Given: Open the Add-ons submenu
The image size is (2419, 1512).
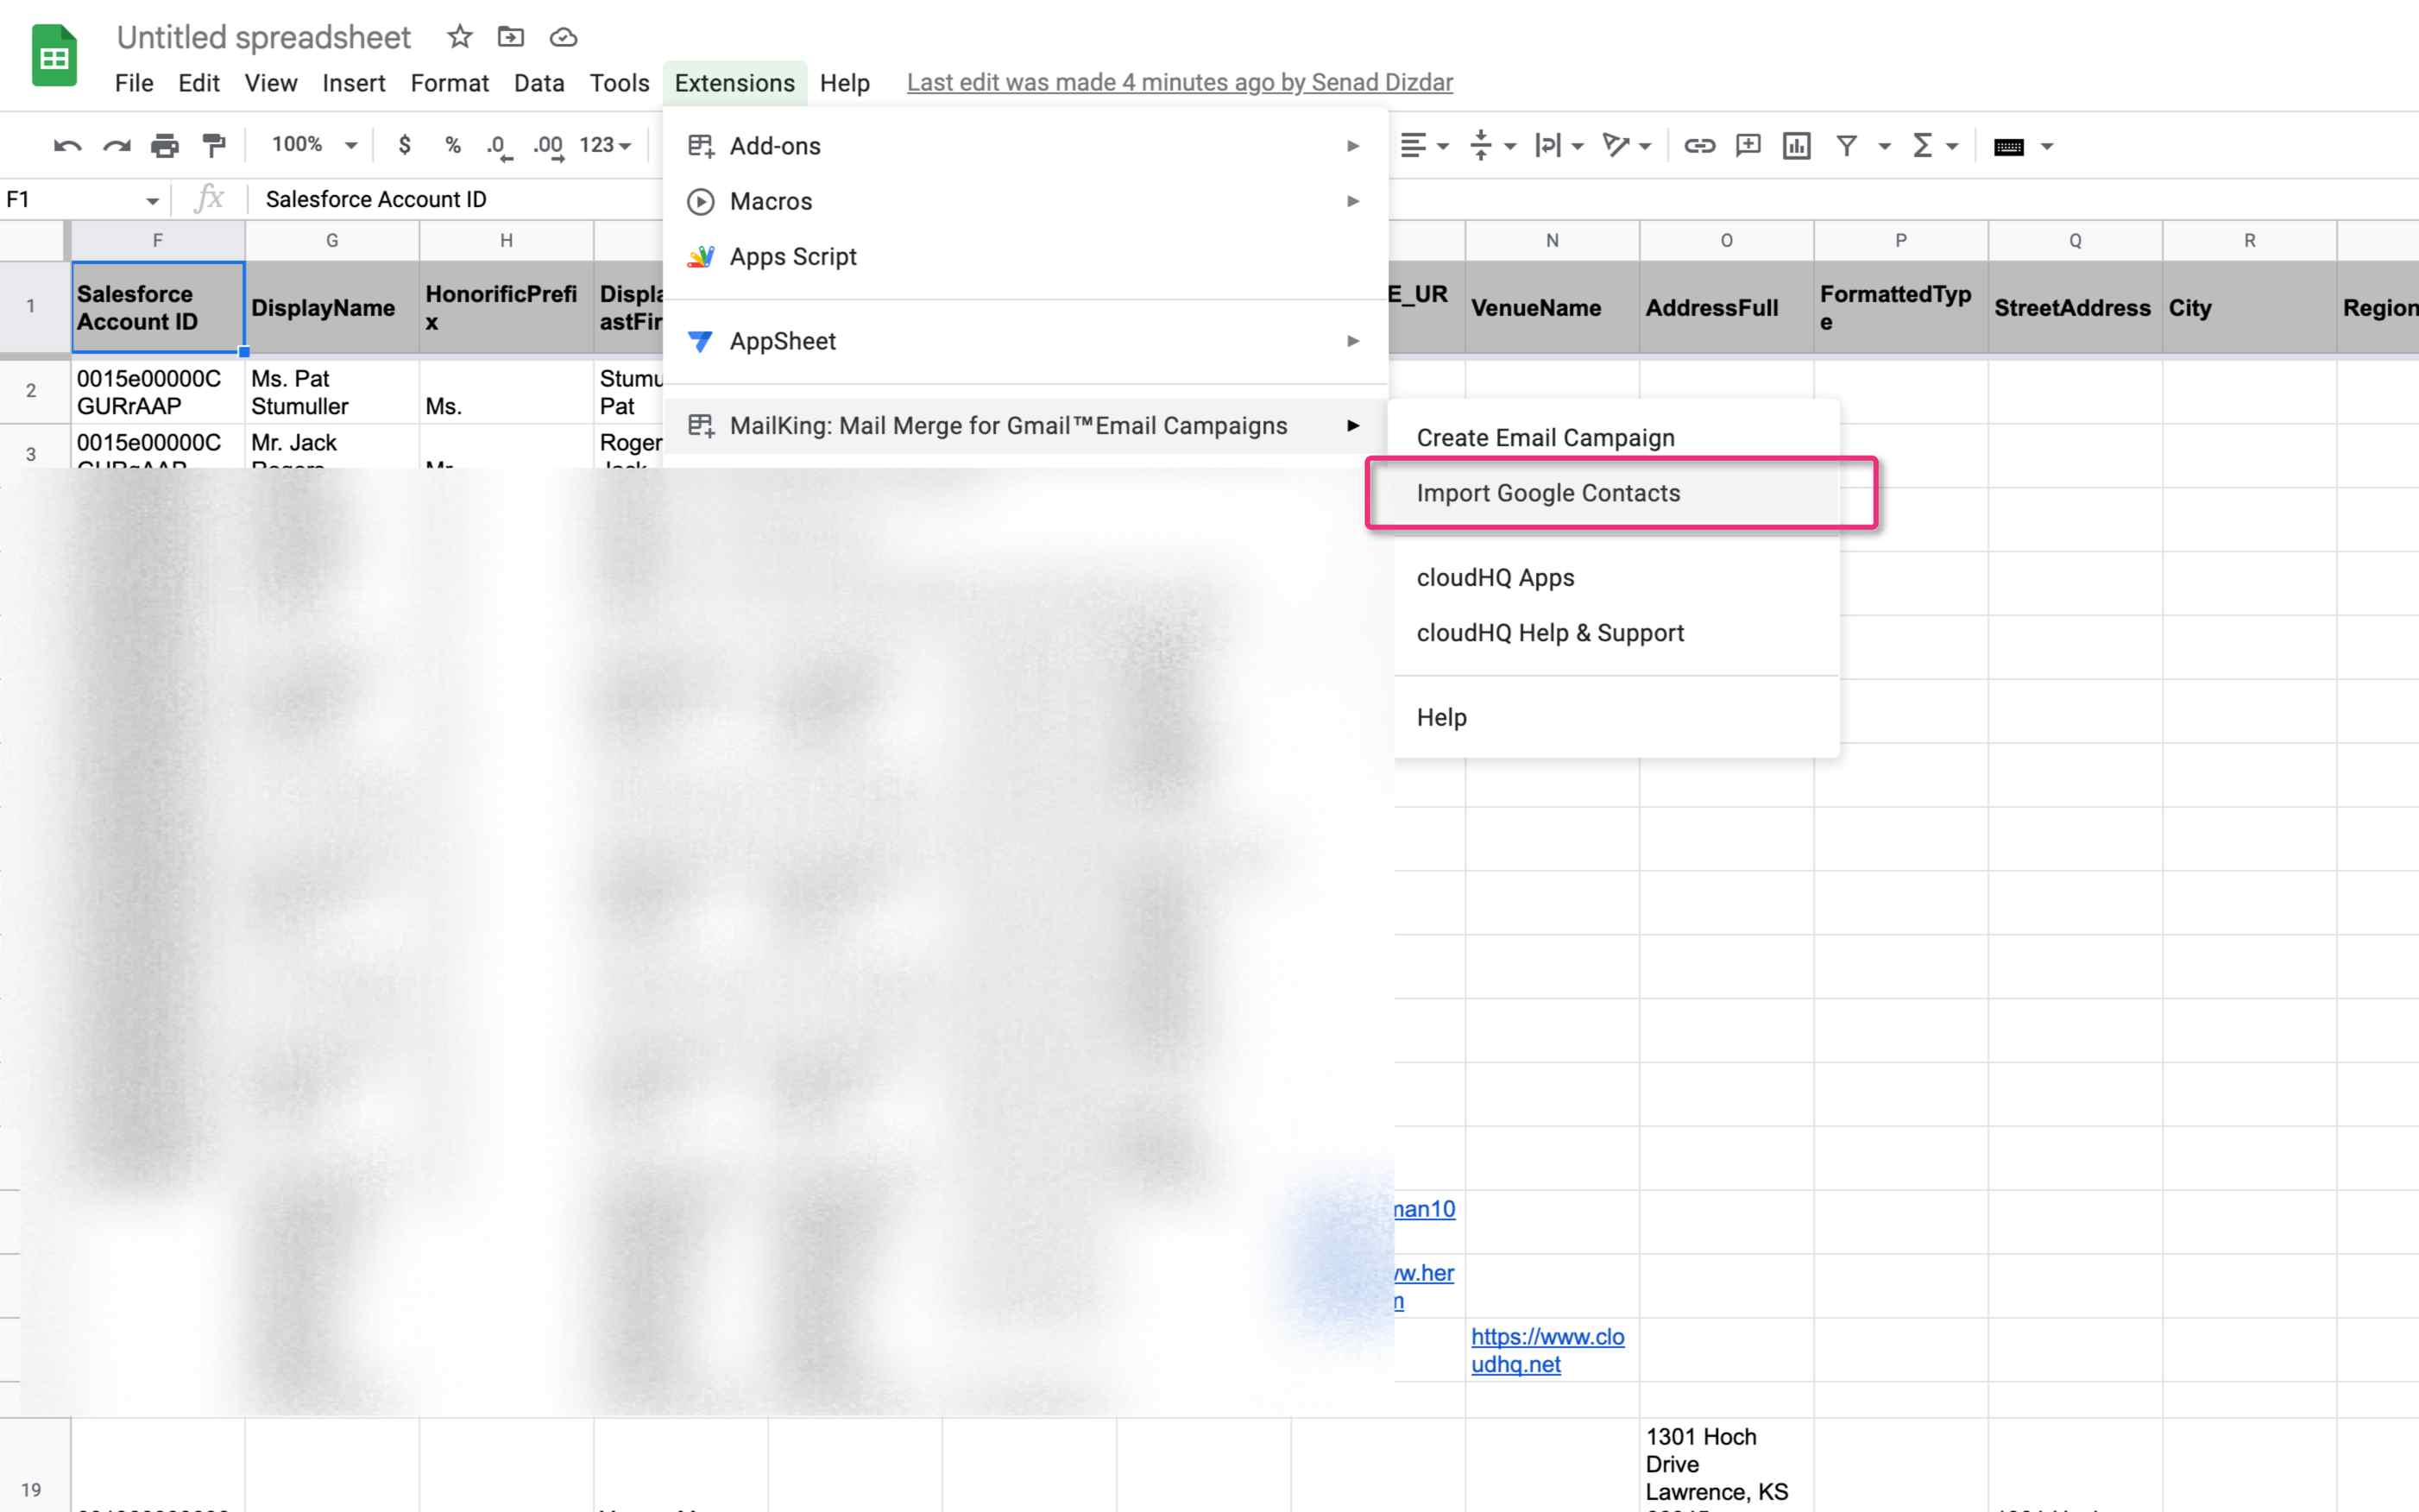Looking at the screenshot, I should (1025, 146).
